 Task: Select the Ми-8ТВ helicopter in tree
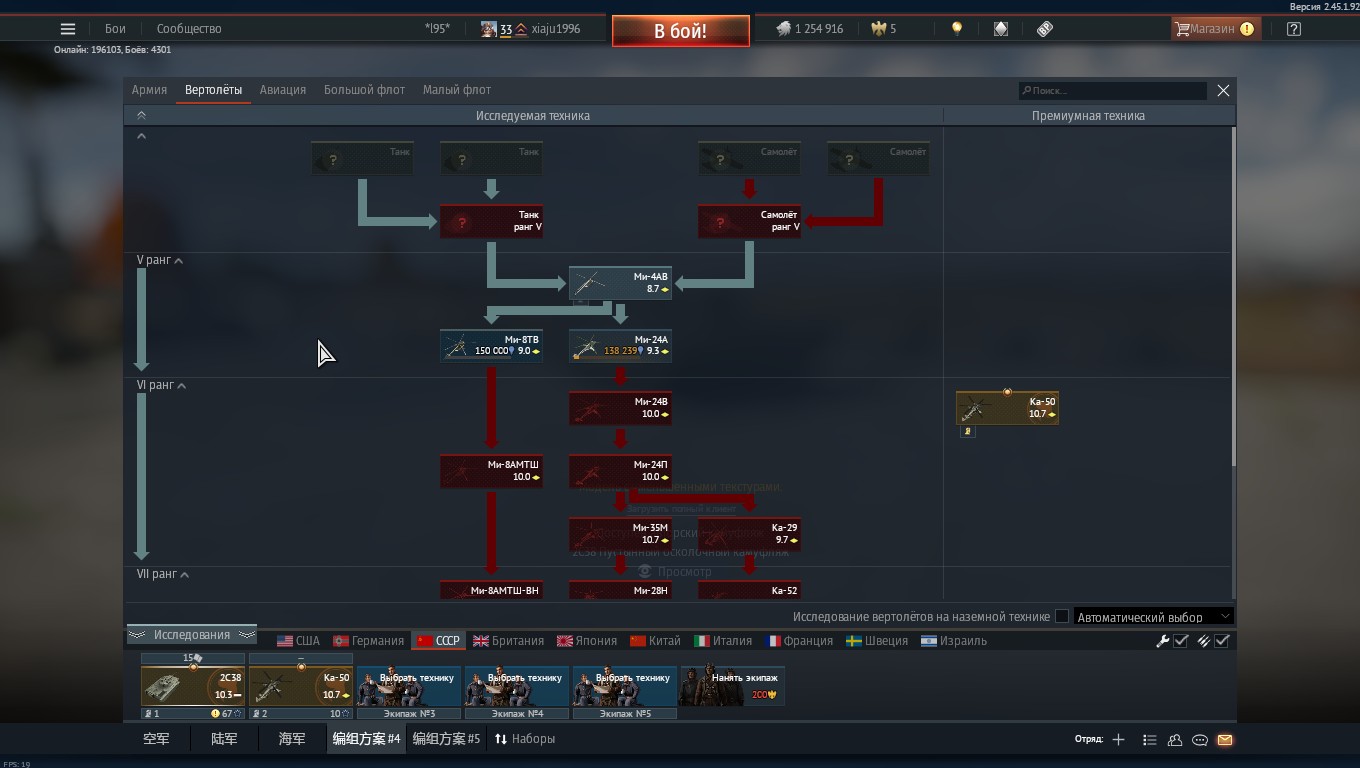coord(491,346)
